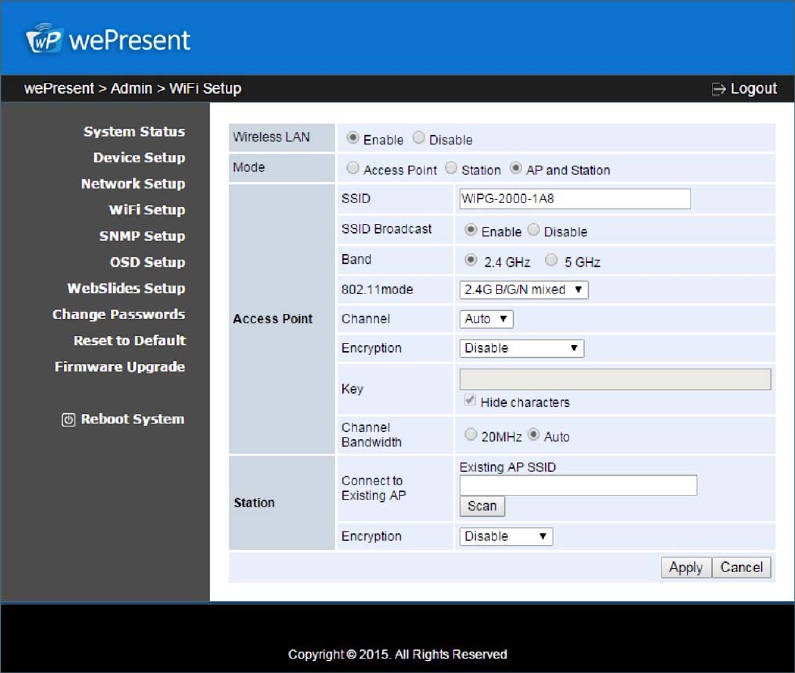Enable SSID Broadcast
The width and height of the screenshot is (795, 673).
point(471,230)
